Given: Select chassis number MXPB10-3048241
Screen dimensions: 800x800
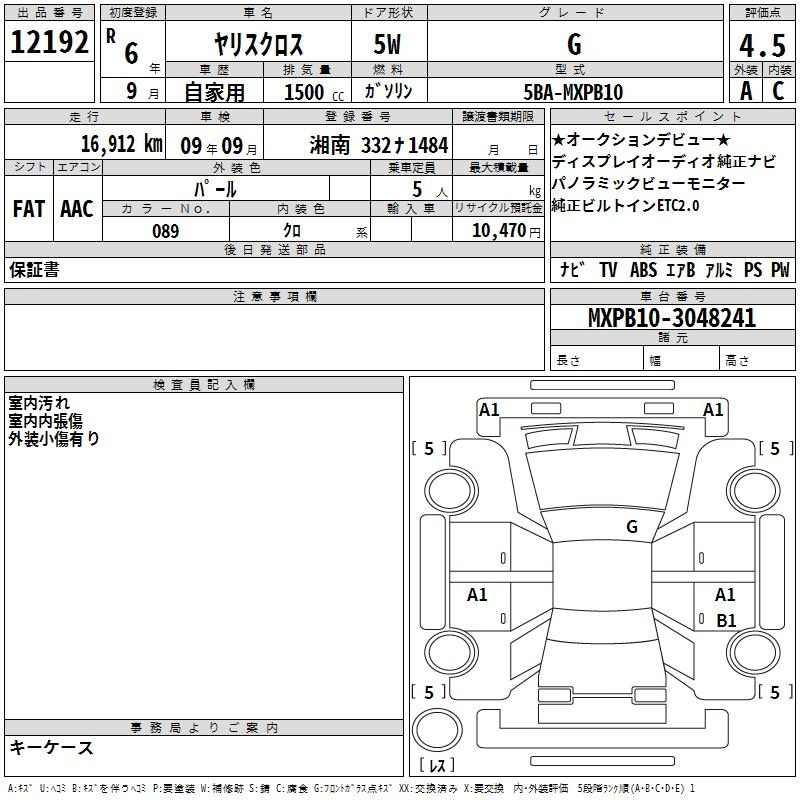Looking at the screenshot, I should pyautogui.click(x=671, y=318).
